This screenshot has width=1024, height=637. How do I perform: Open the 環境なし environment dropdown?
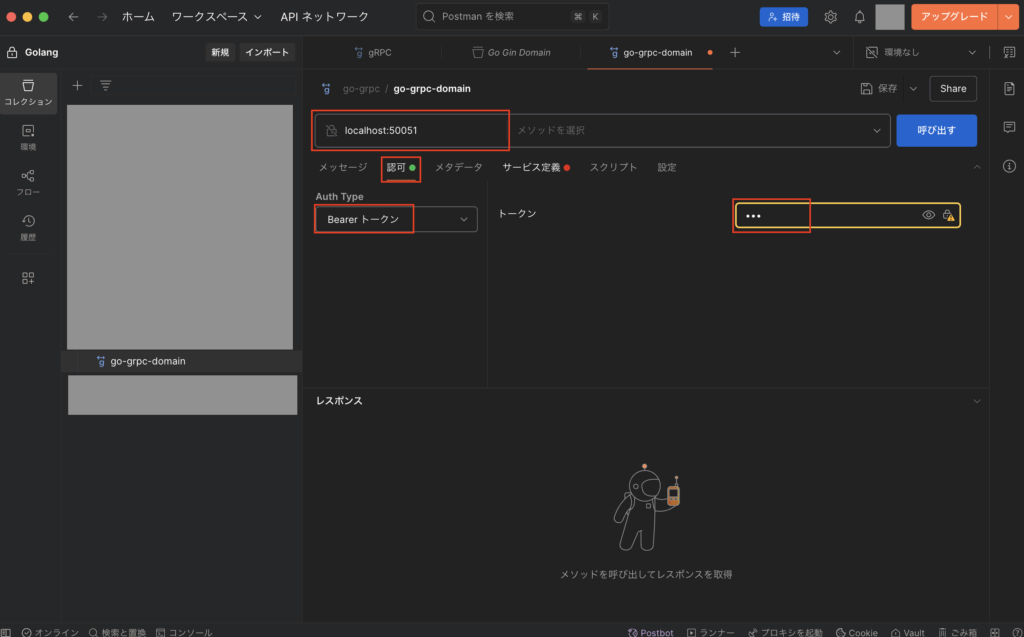click(921, 52)
